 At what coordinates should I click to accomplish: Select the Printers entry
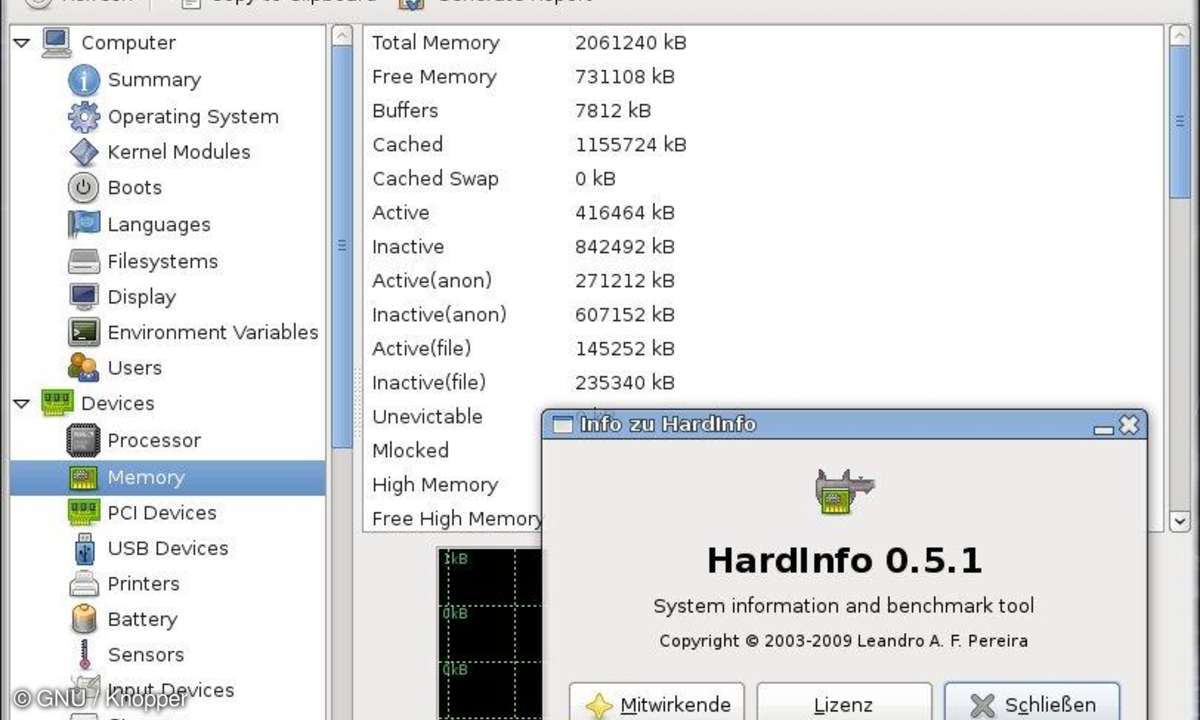tap(143, 583)
